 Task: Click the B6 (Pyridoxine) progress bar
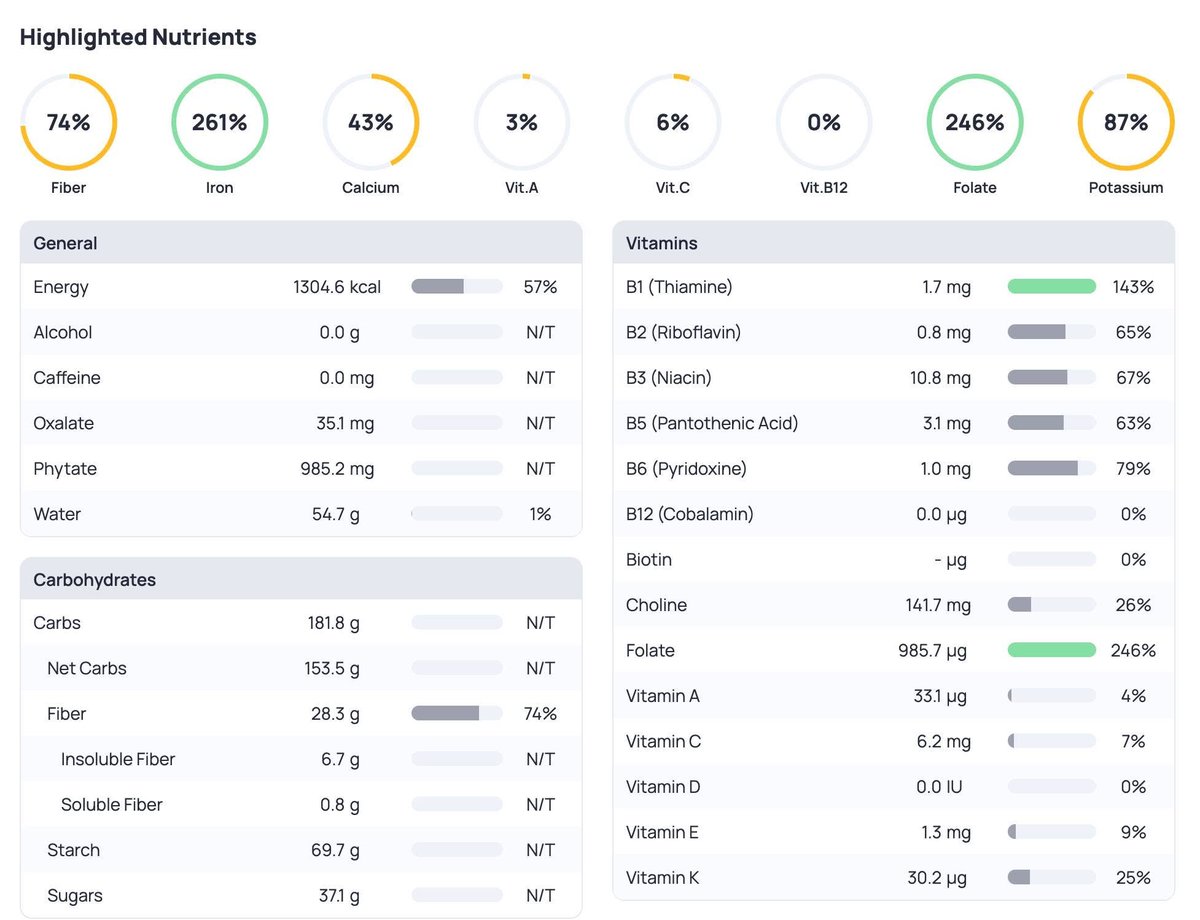[x=1052, y=468]
